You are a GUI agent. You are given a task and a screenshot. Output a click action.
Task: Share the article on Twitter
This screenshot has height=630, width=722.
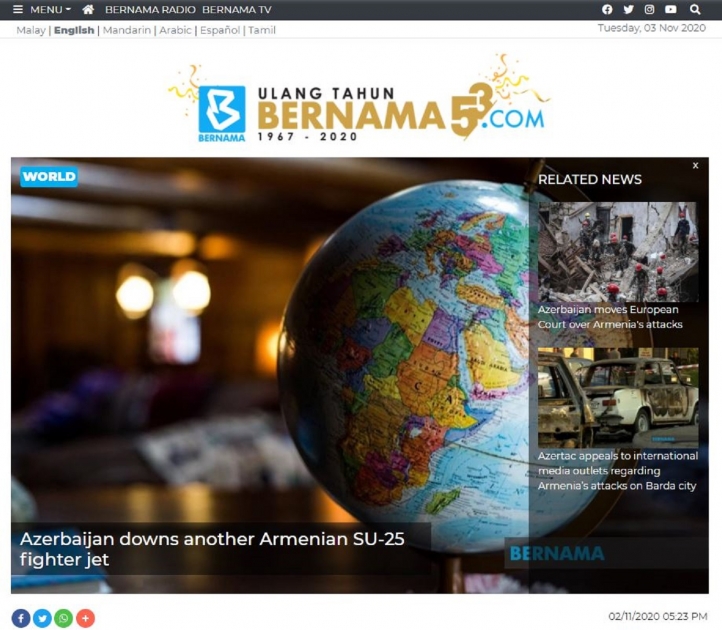point(42,618)
